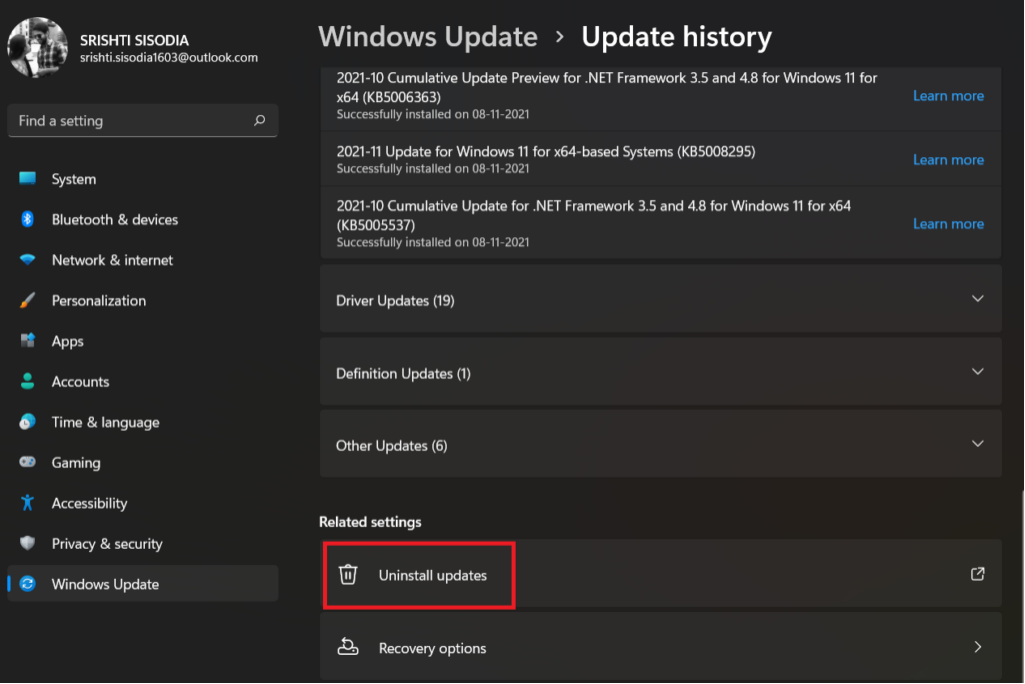Click the Personalization paintbrush icon

pyautogui.click(x=27, y=300)
